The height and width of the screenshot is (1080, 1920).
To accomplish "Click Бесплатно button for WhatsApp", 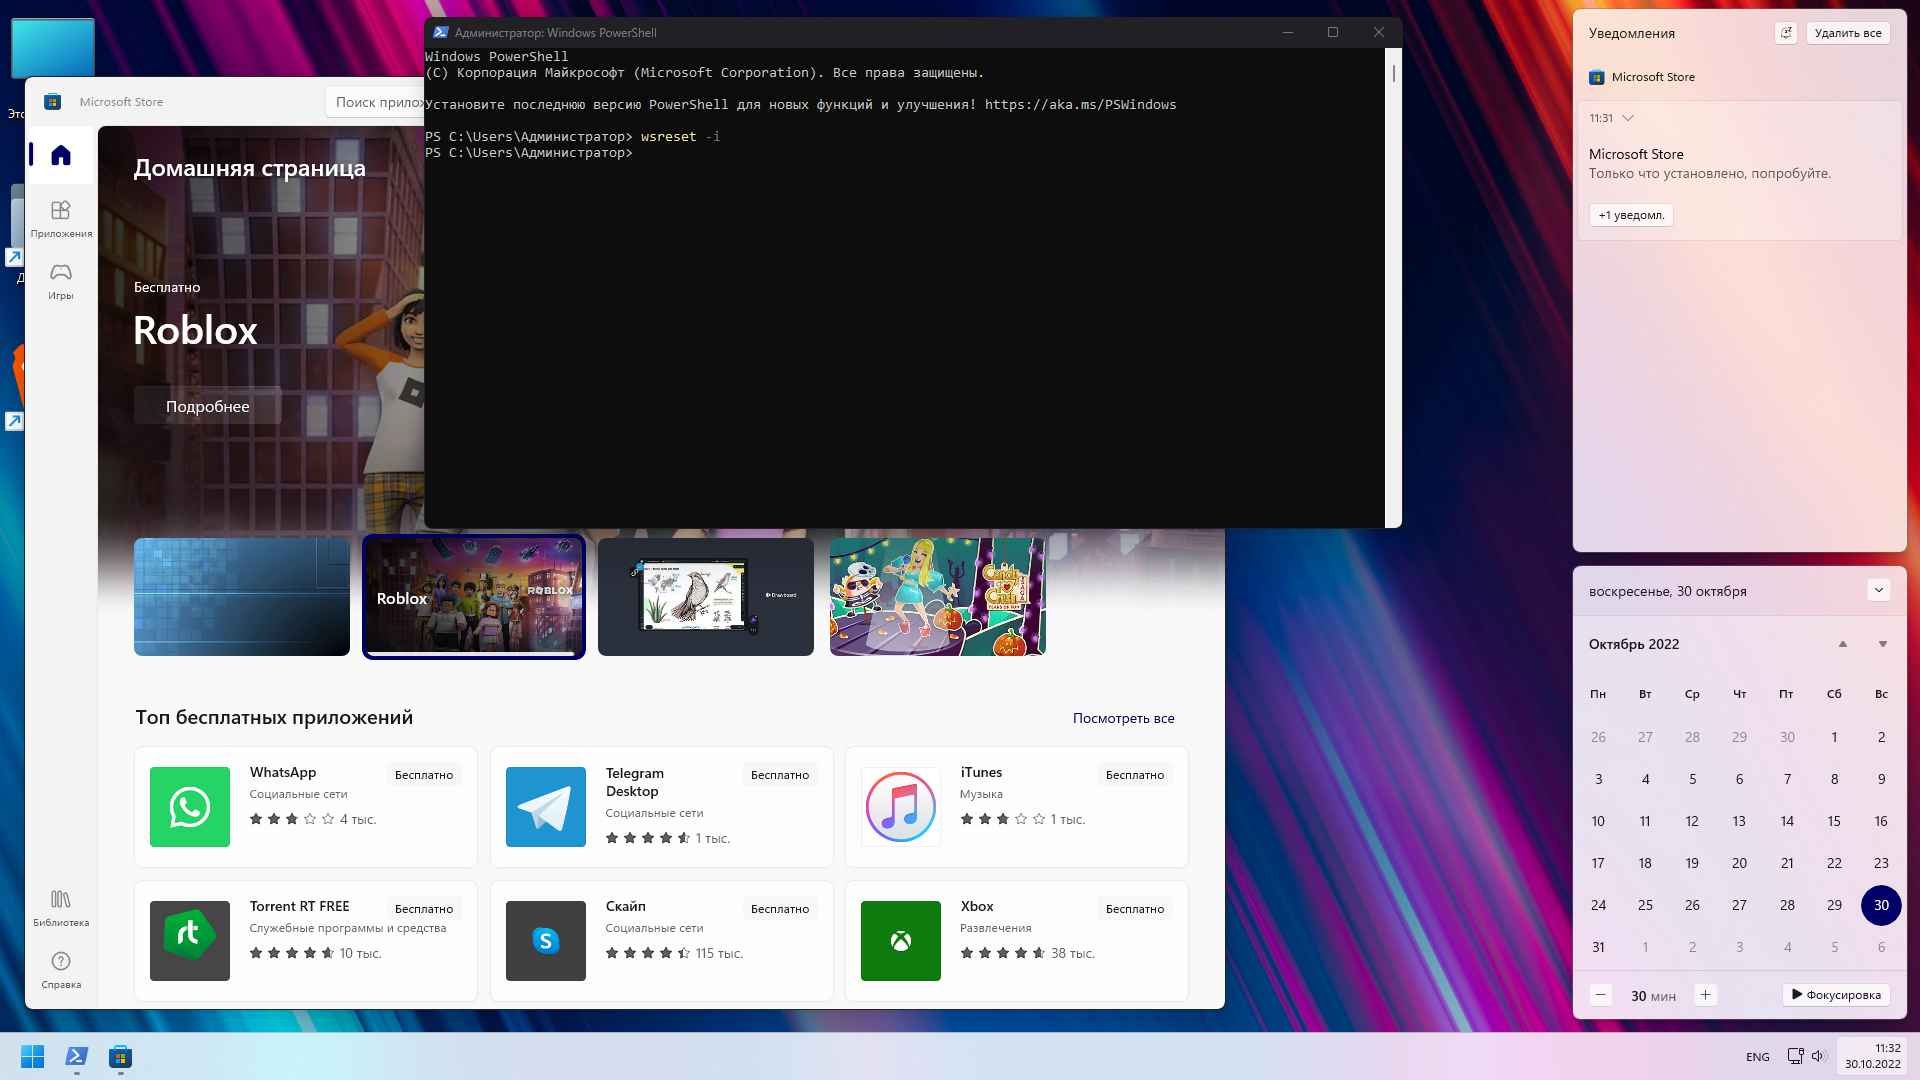I will (x=424, y=775).
